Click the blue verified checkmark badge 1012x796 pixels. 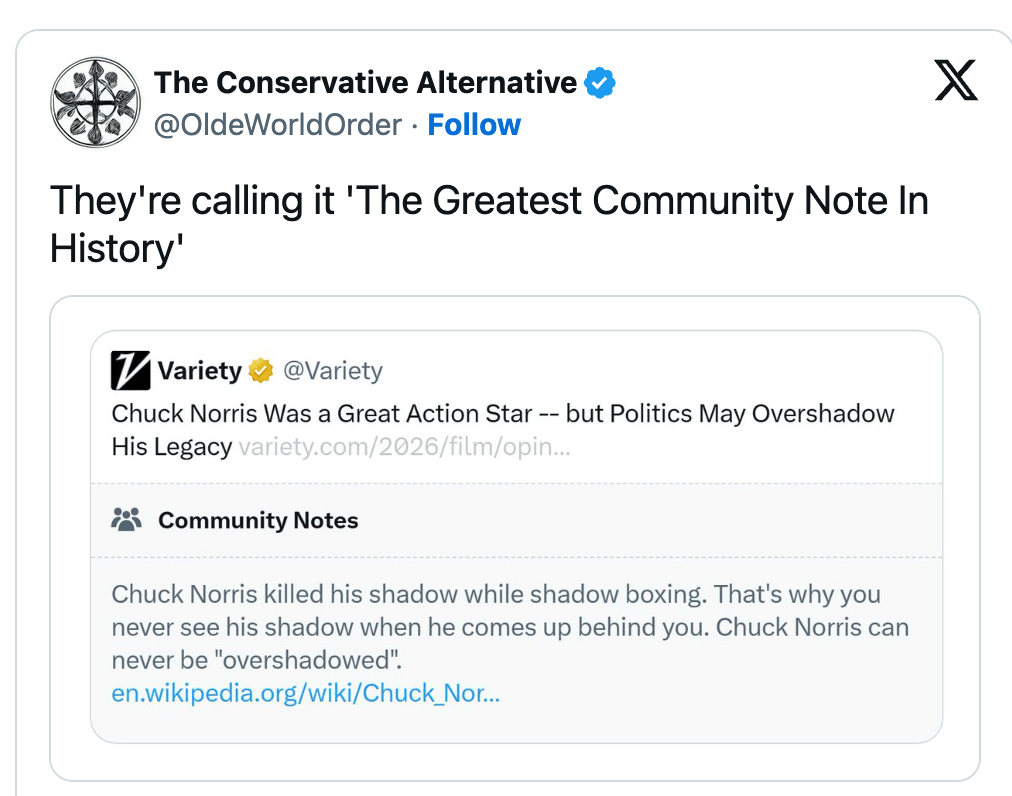599,83
